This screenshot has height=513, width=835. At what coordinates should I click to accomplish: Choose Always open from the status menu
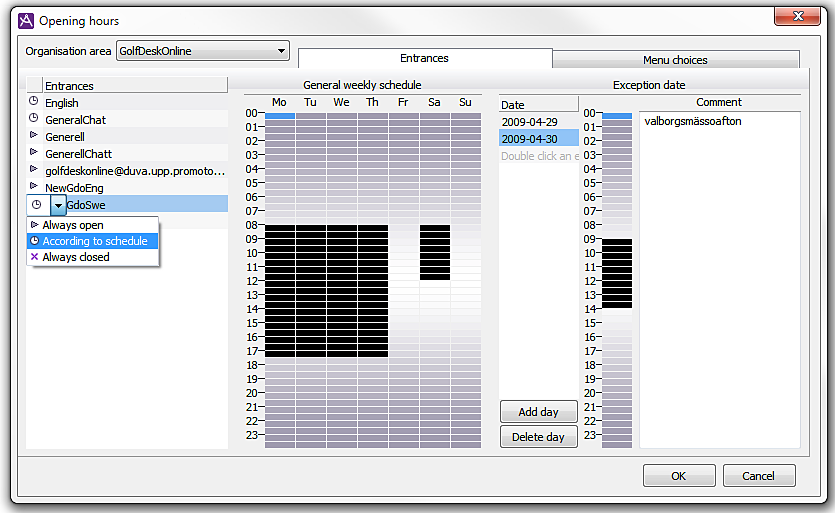[93, 225]
